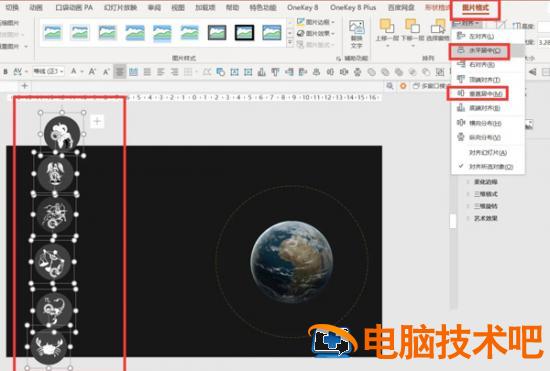Viewport: 550px width, 371px height.
Task: Click the magnifier search icon below the toolbar
Action: 390,86
